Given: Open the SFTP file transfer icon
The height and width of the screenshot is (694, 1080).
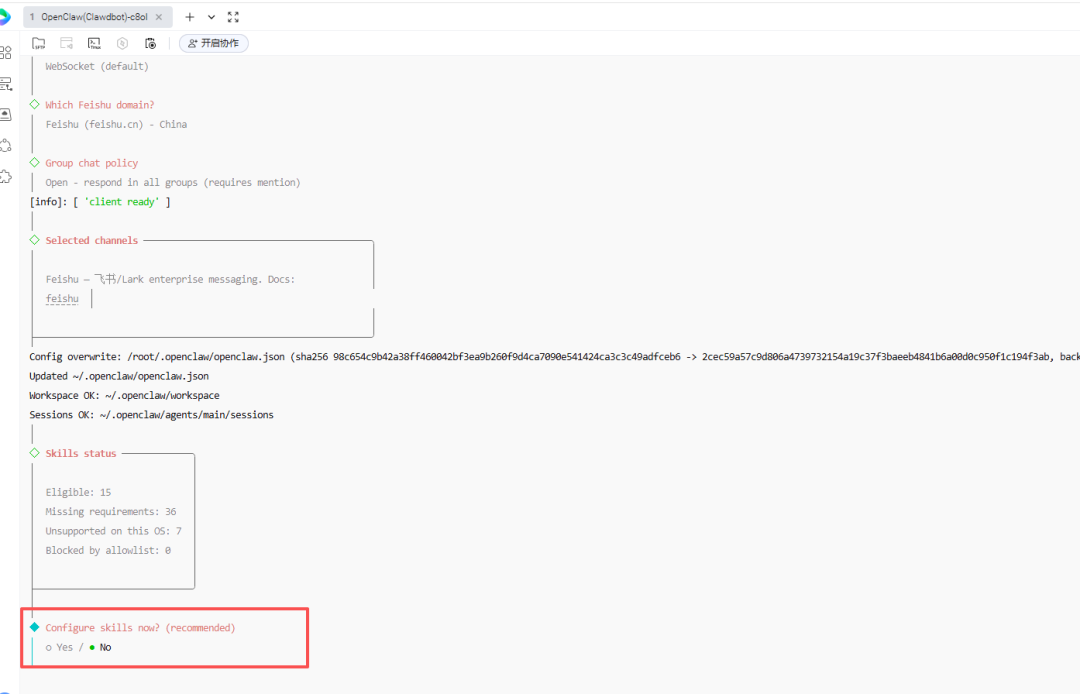Looking at the screenshot, I should [x=39, y=43].
